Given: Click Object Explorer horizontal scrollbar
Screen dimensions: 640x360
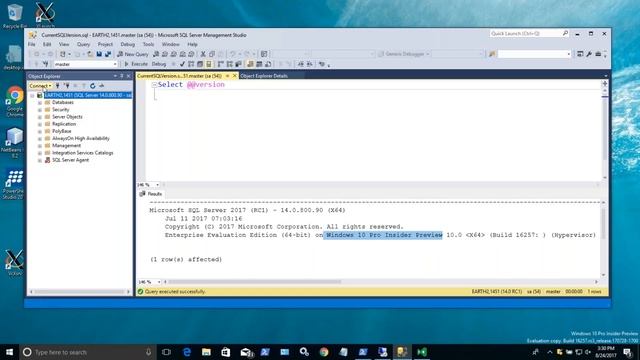Looking at the screenshot, I should (80, 292).
